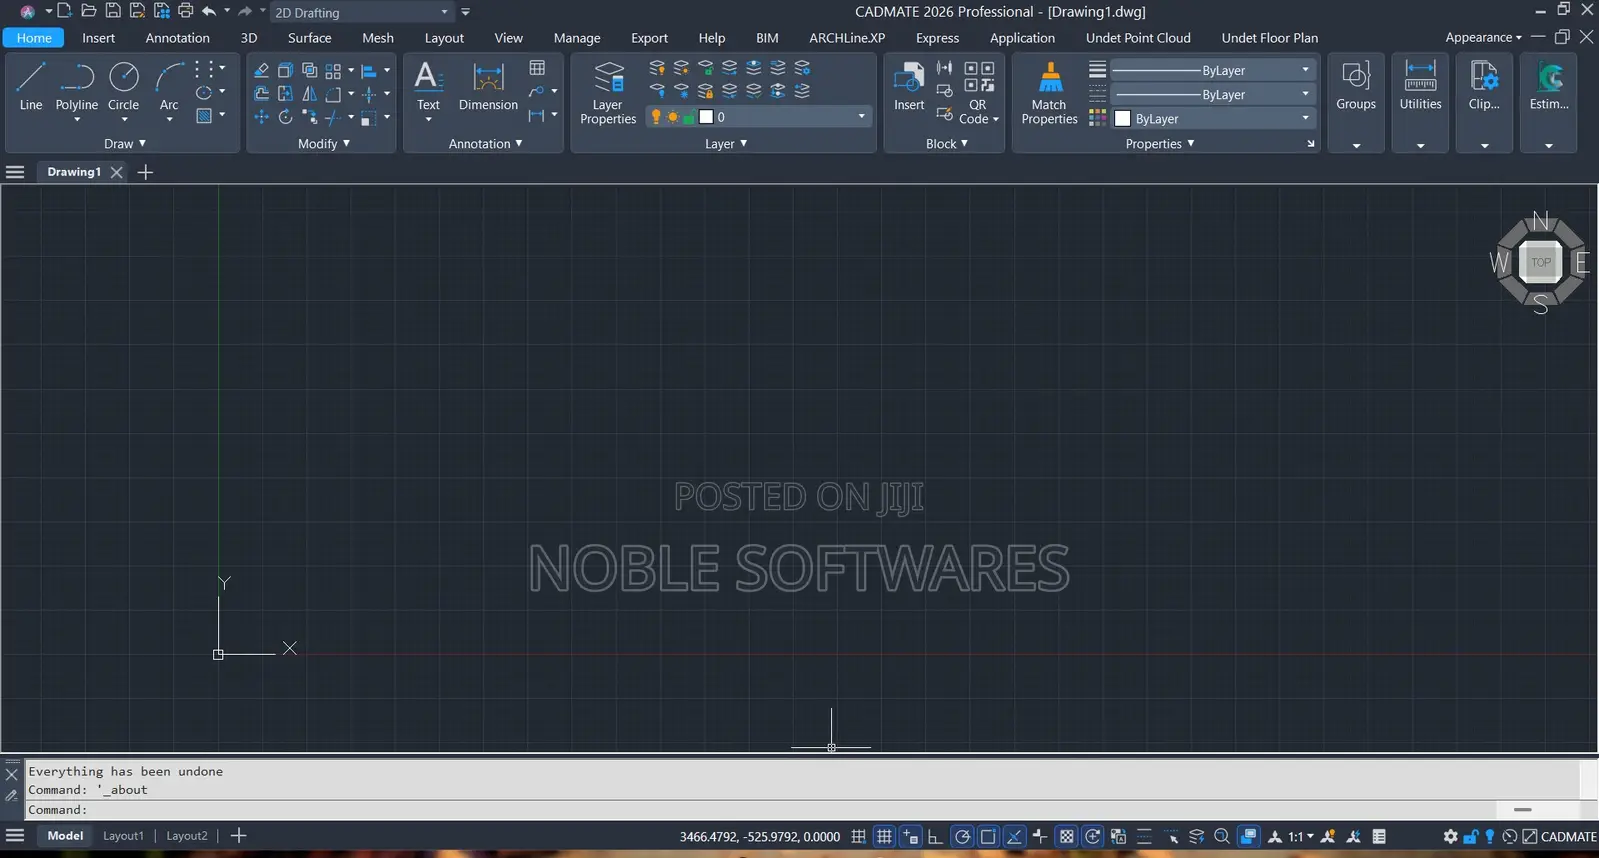Toggle grid display in status bar
This screenshot has height=858, width=1599.
884,836
